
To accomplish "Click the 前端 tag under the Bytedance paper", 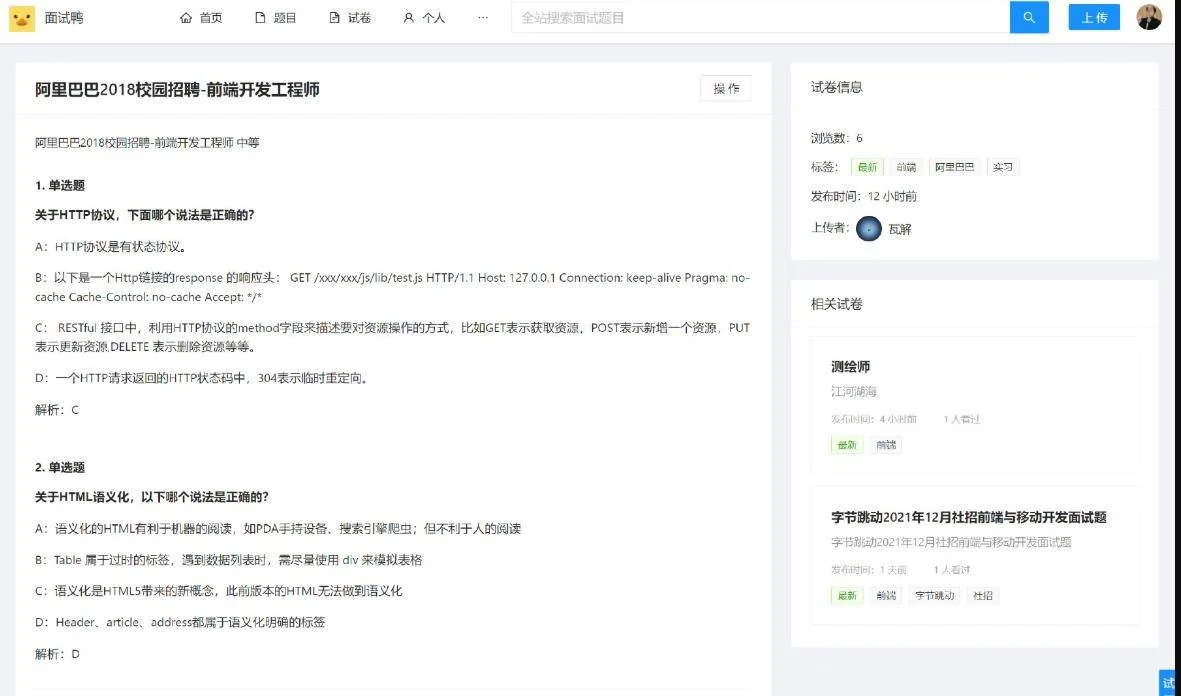I will click(x=884, y=595).
